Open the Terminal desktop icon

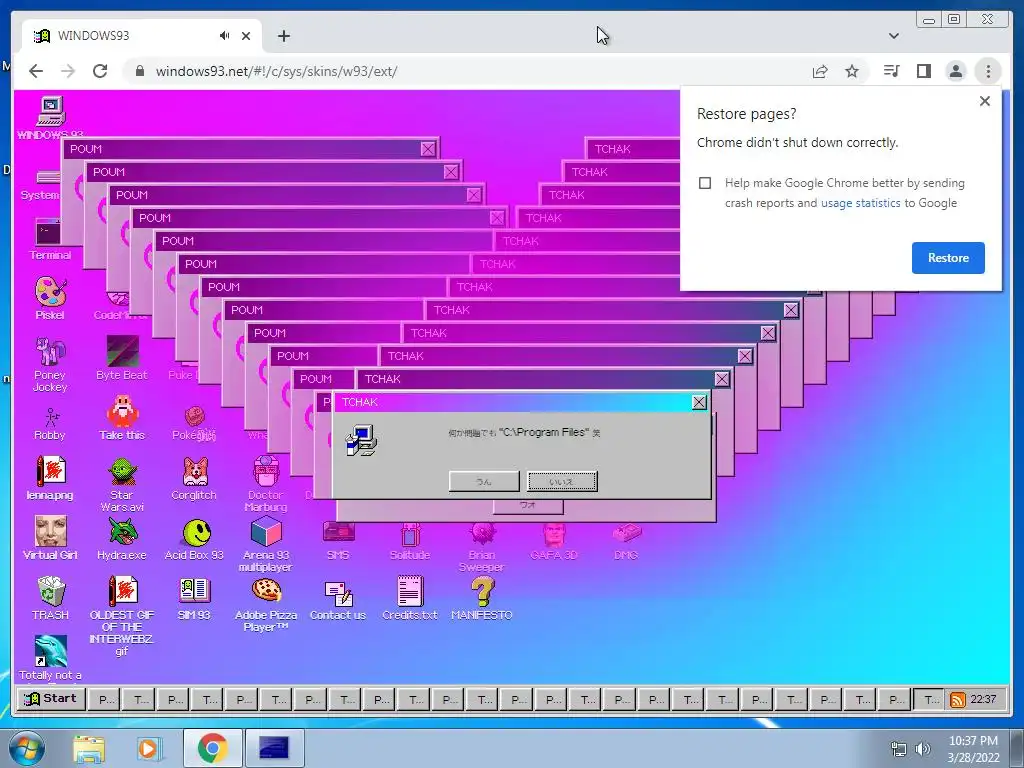coord(50,239)
